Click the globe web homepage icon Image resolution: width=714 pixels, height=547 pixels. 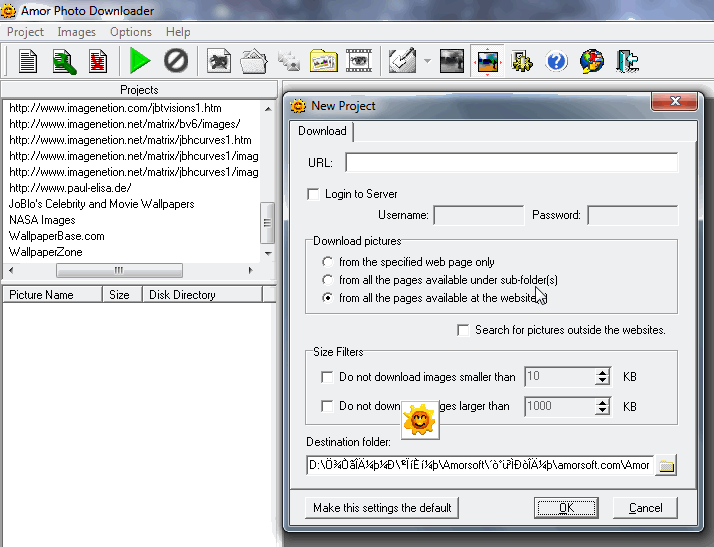click(x=592, y=61)
